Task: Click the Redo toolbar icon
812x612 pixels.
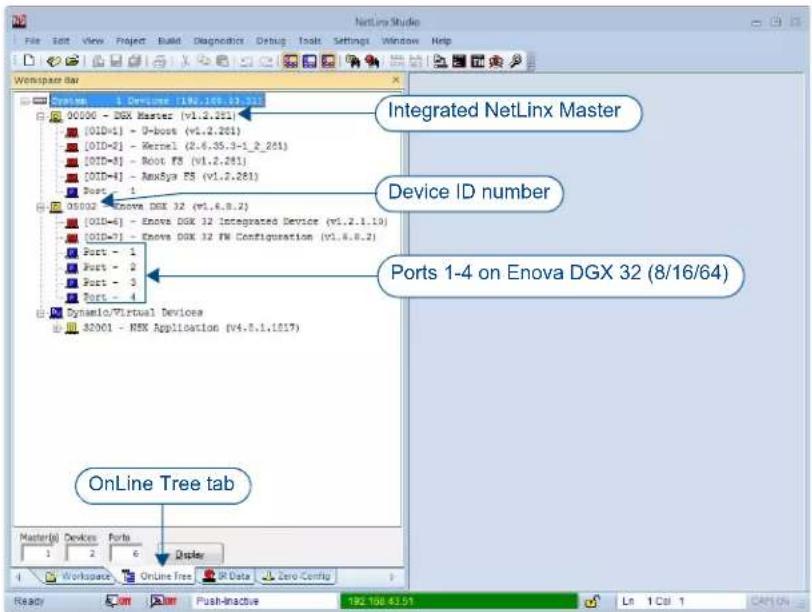Action: (x=266, y=62)
